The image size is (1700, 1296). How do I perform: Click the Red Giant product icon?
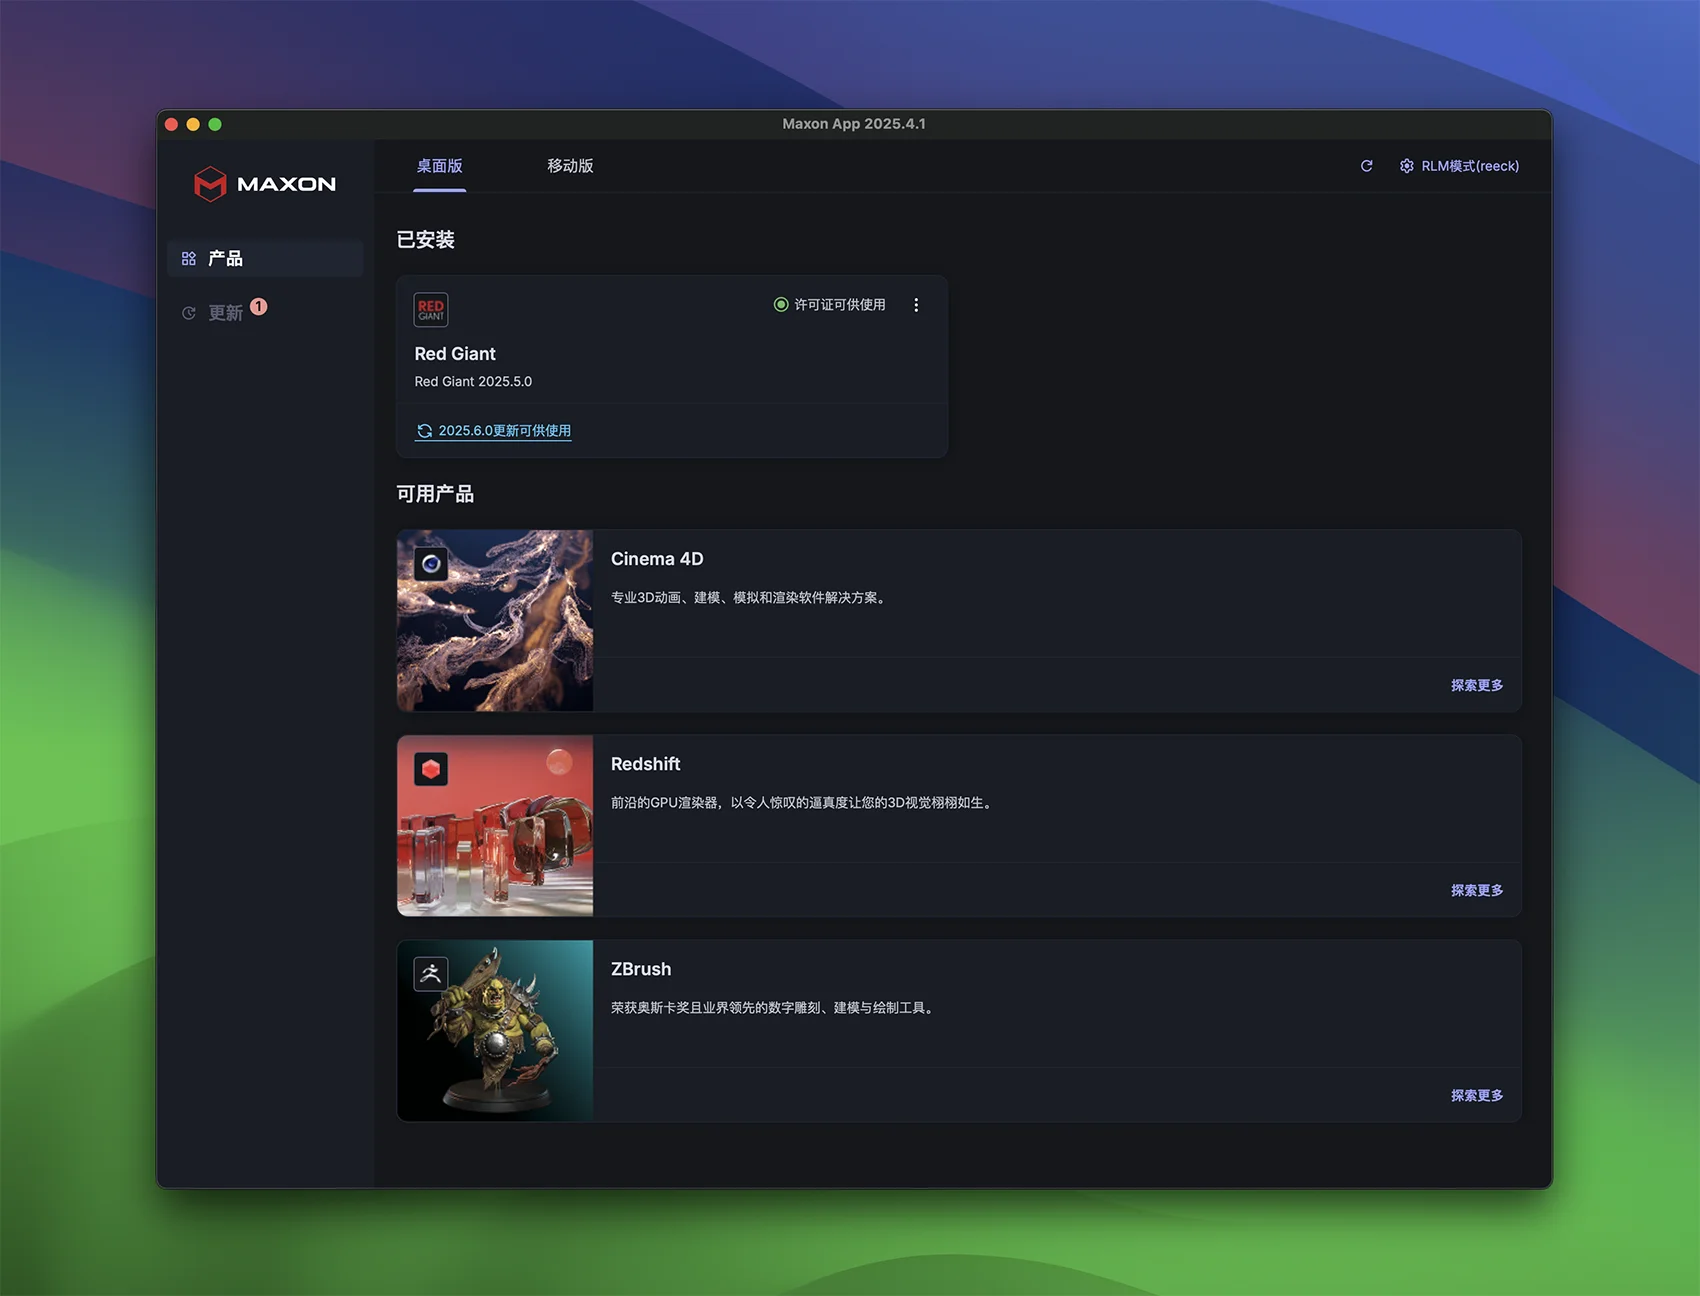pyautogui.click(x=431, y=309)
